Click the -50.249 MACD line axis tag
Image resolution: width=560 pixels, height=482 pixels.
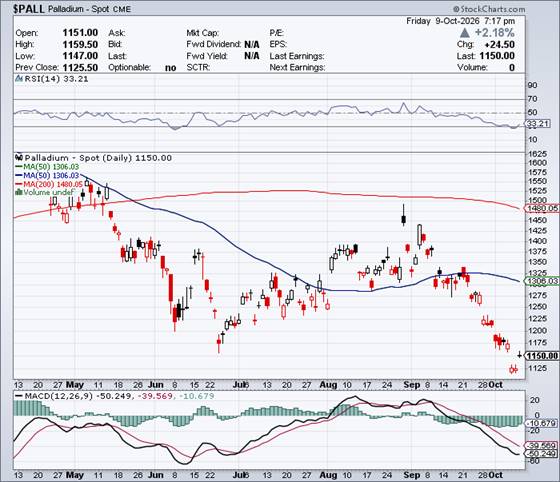[542, 453]
